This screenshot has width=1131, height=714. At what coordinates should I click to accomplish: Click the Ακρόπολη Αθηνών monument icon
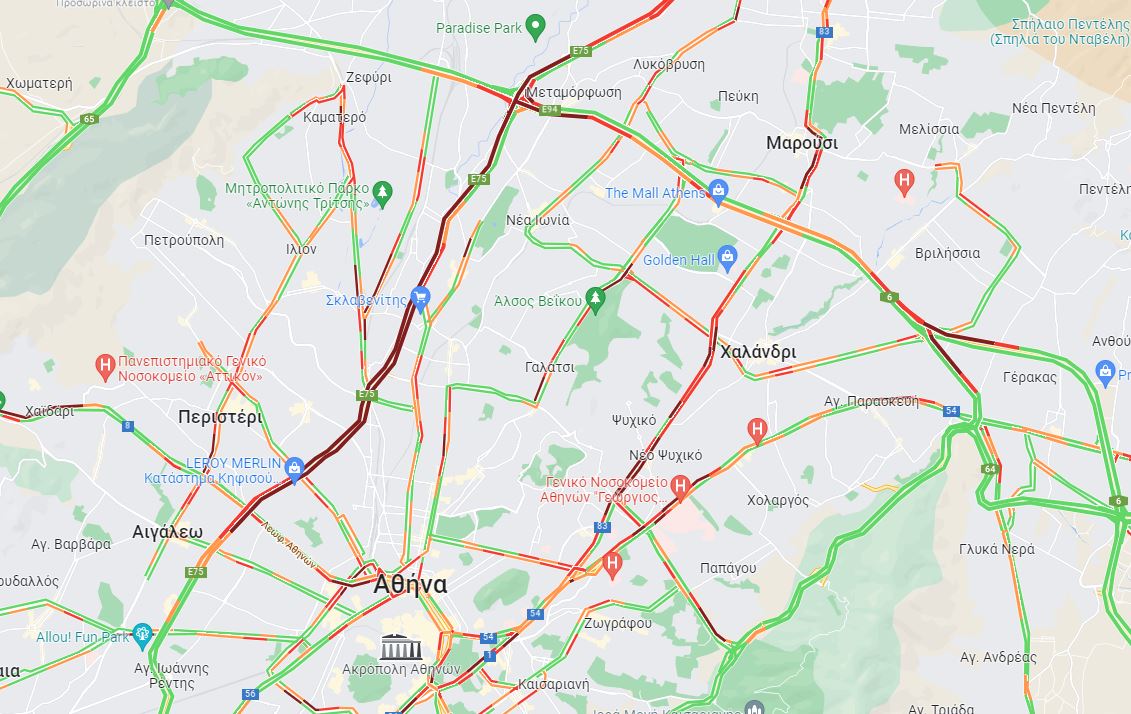click(400, 647)
